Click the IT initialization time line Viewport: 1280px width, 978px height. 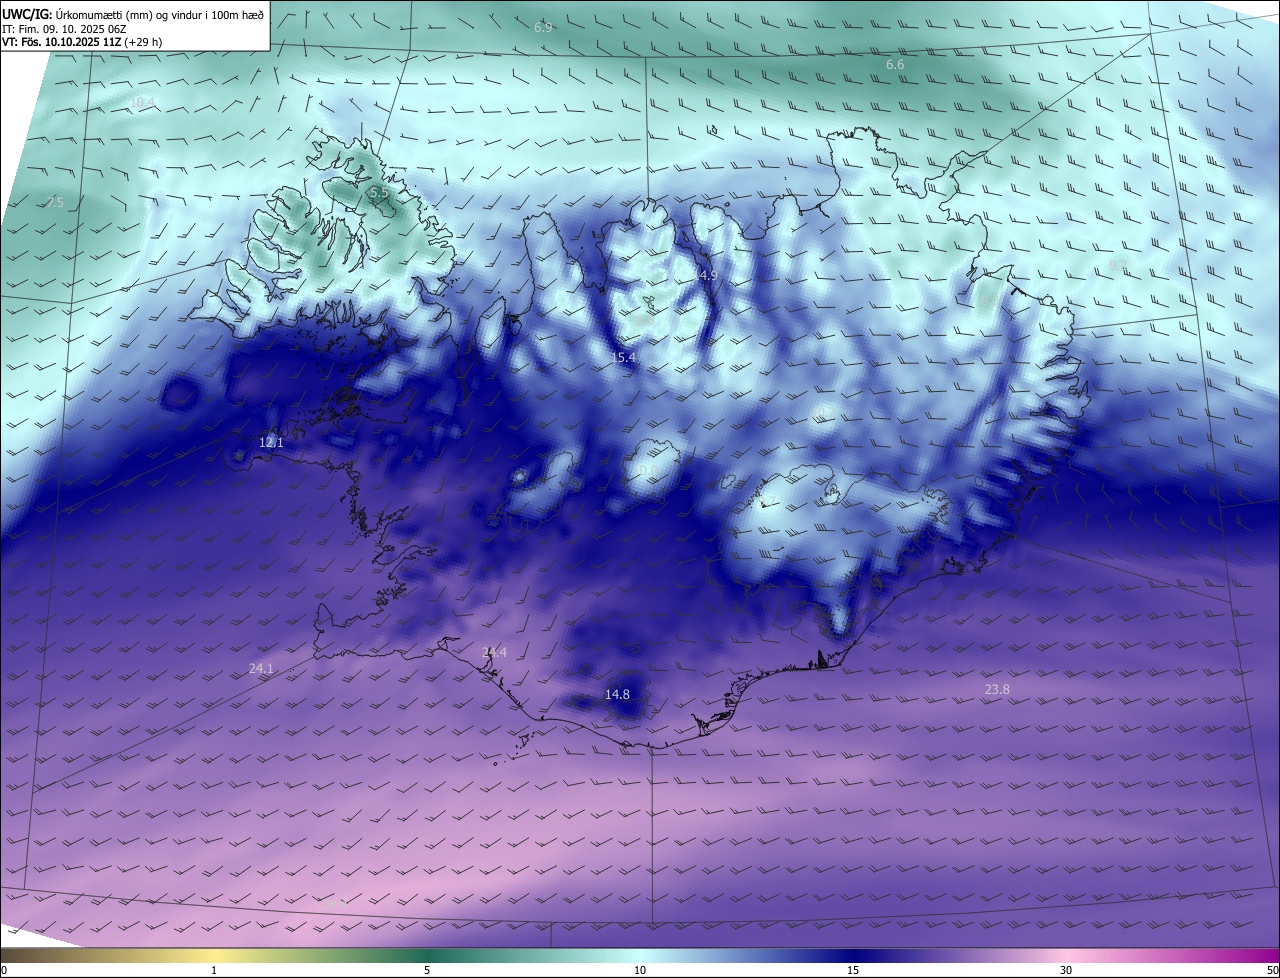pos(64,29)
